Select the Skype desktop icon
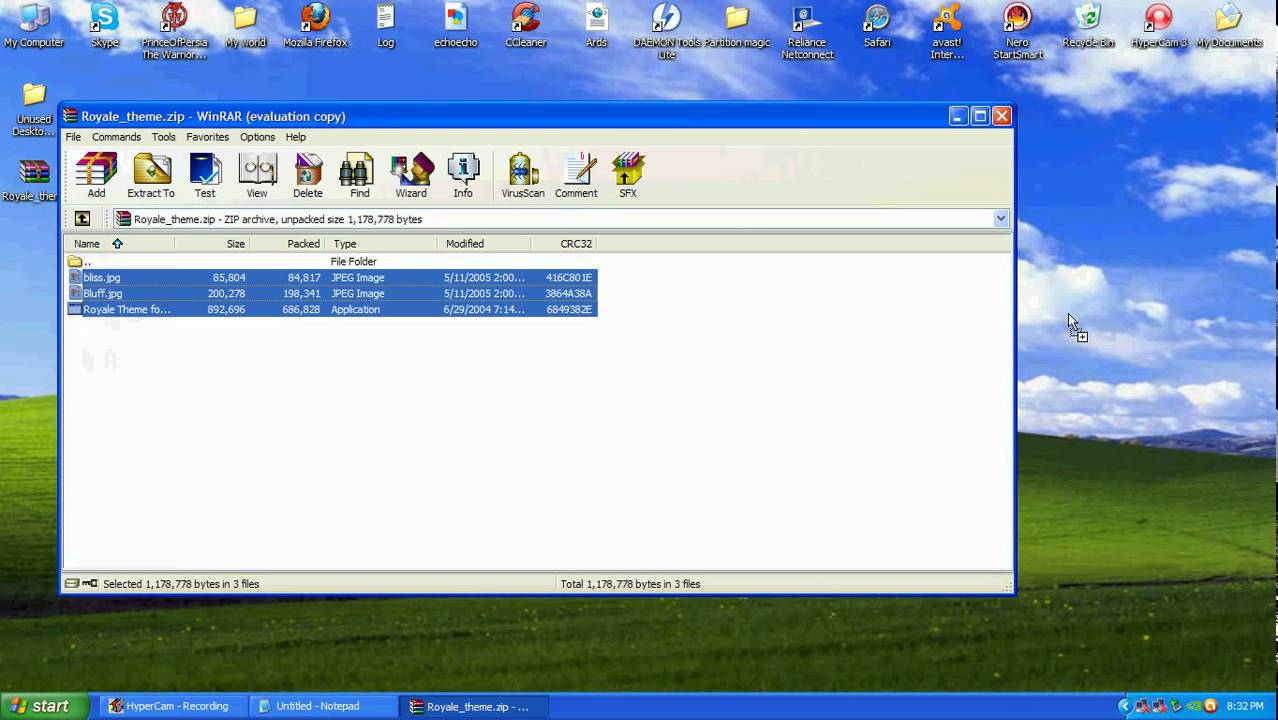The image size is (1278, 720). click(104, 26)
